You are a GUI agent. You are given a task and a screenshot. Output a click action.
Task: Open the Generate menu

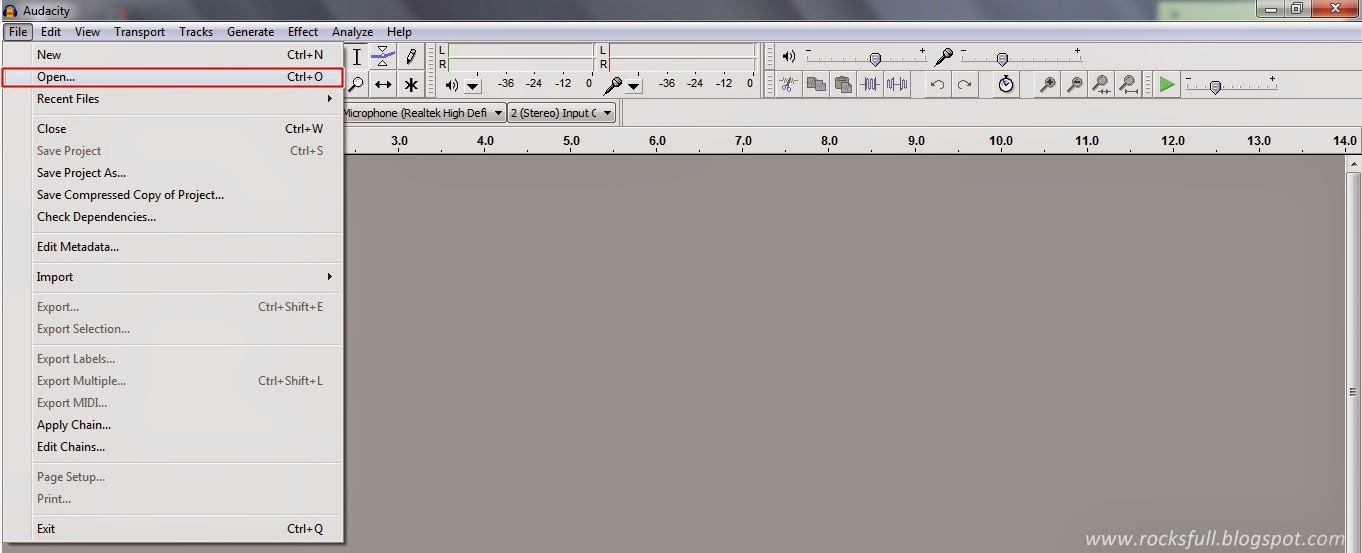coord(250,32)
